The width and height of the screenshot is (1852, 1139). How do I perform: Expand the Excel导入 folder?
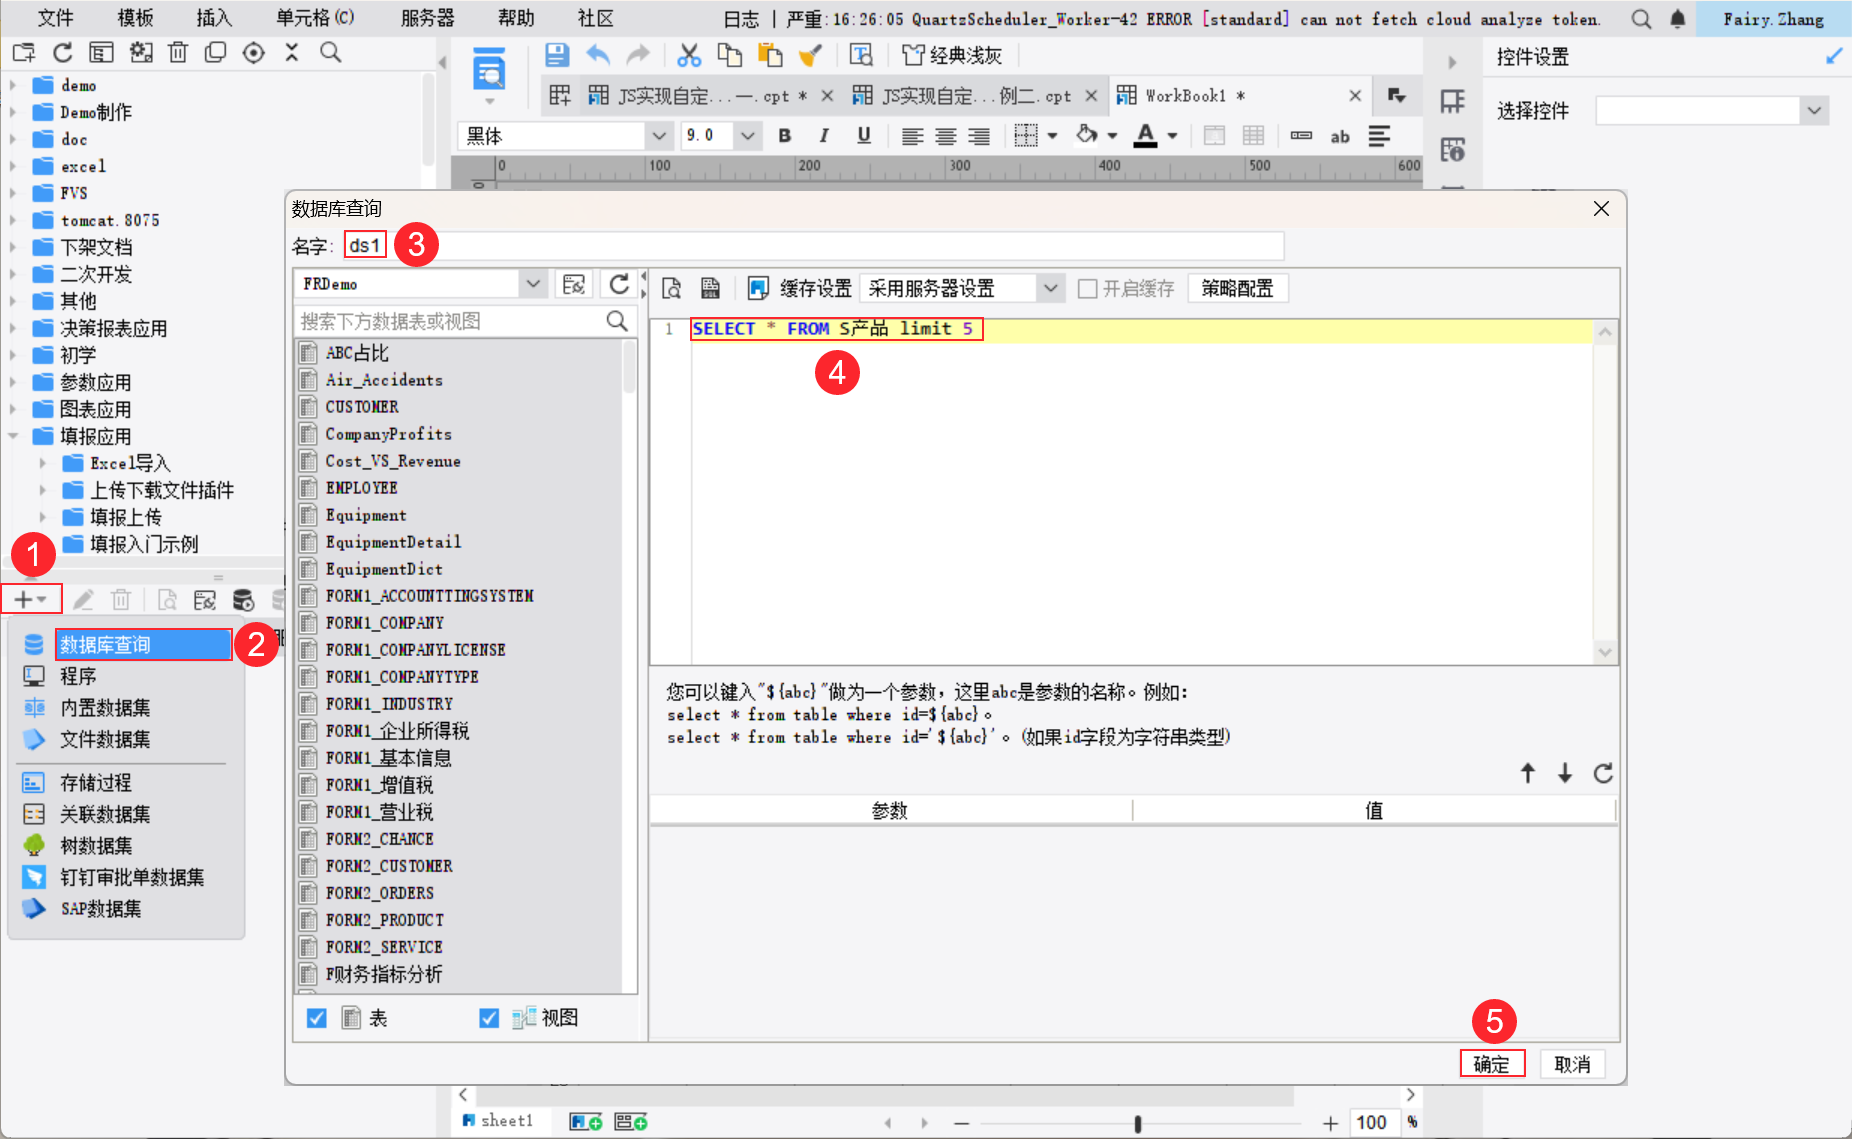[x=42, y=463]
